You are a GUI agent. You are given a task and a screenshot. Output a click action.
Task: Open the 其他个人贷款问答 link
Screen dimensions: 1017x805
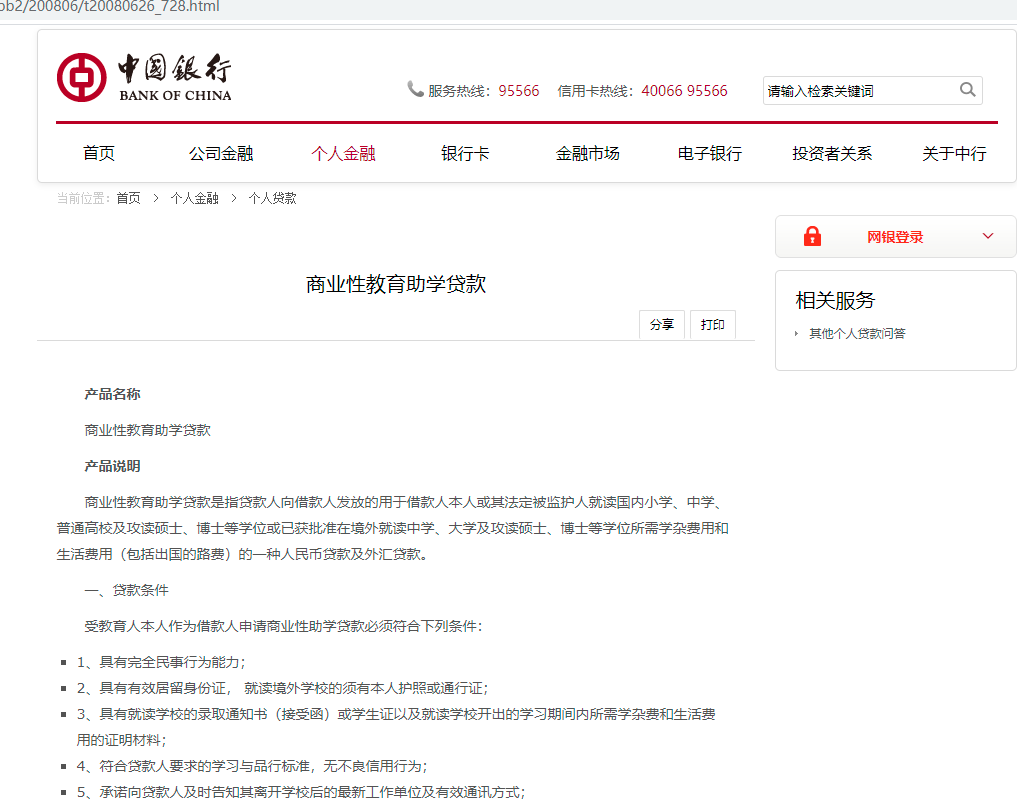[857, 334]
